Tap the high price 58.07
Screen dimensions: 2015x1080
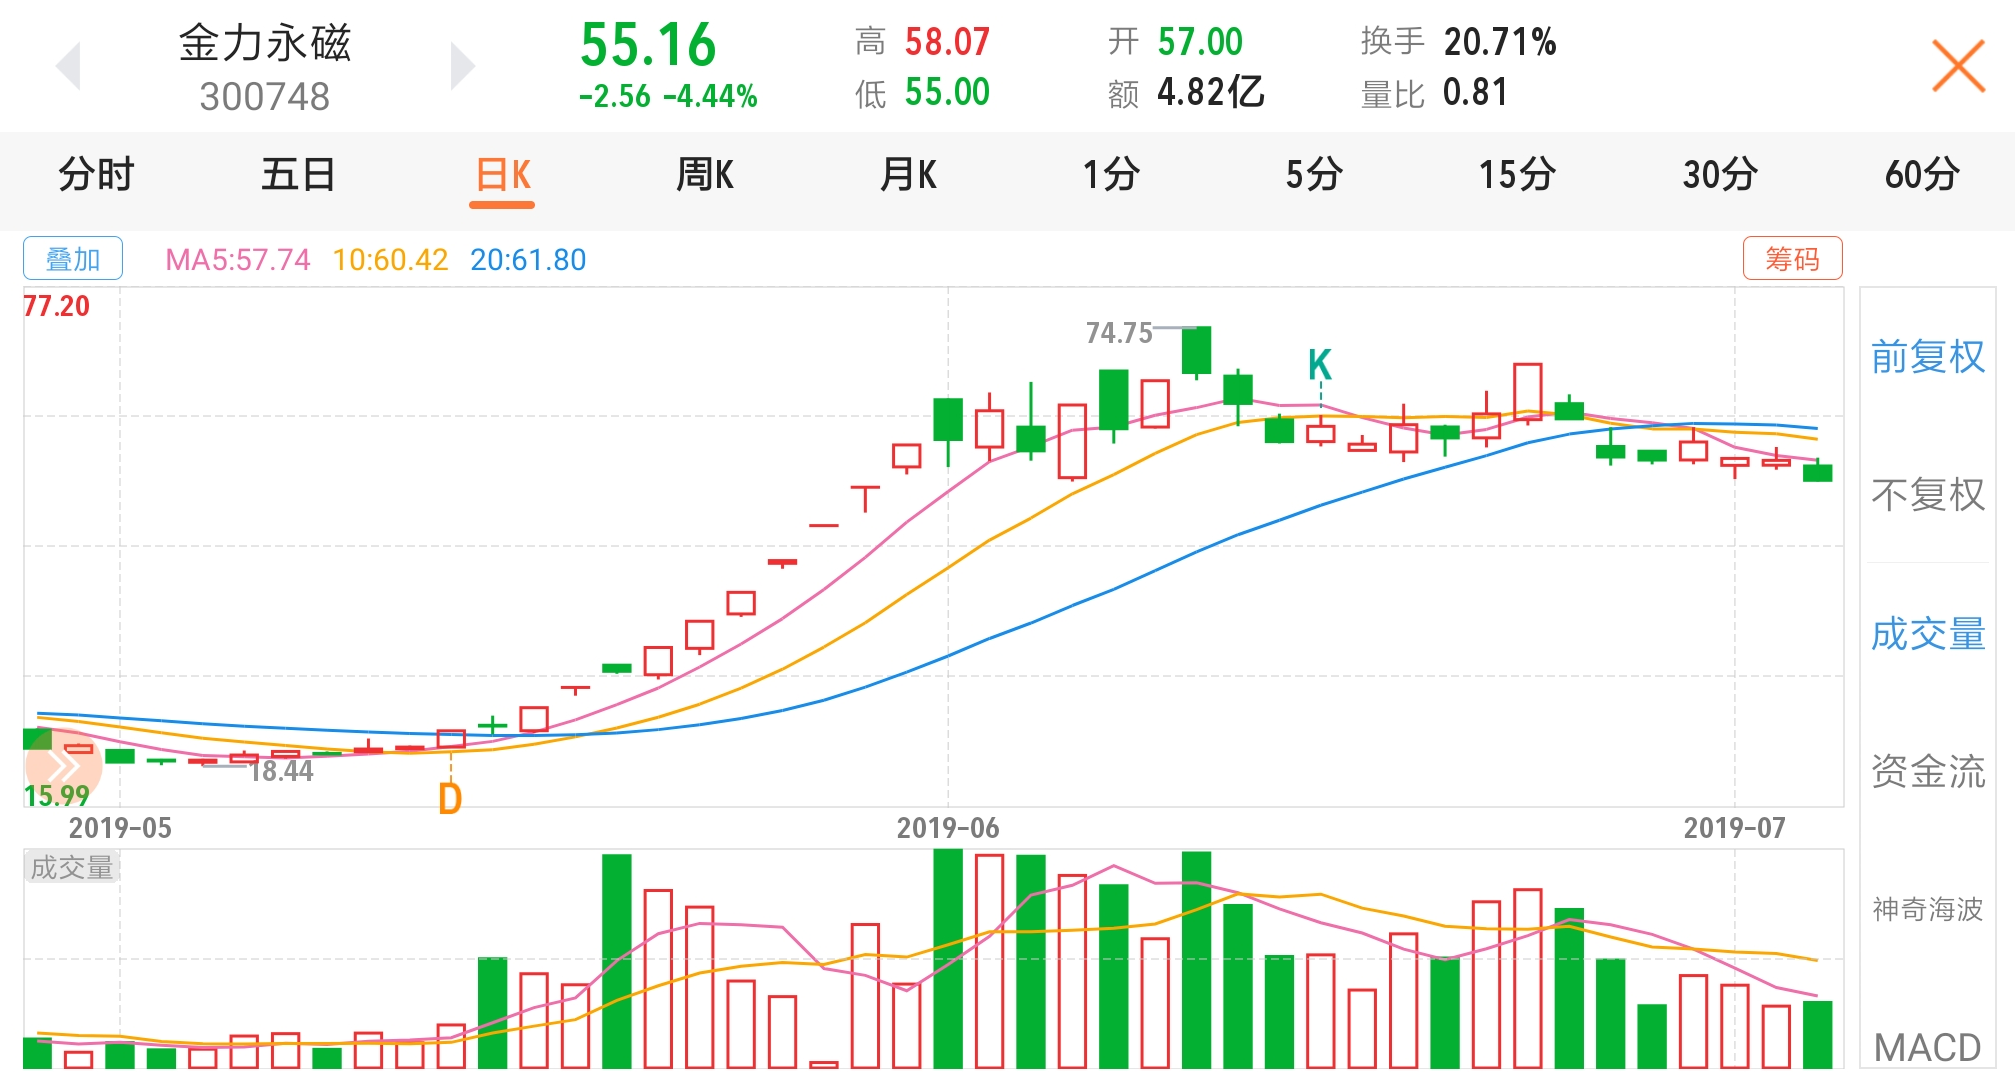(947, 42)
